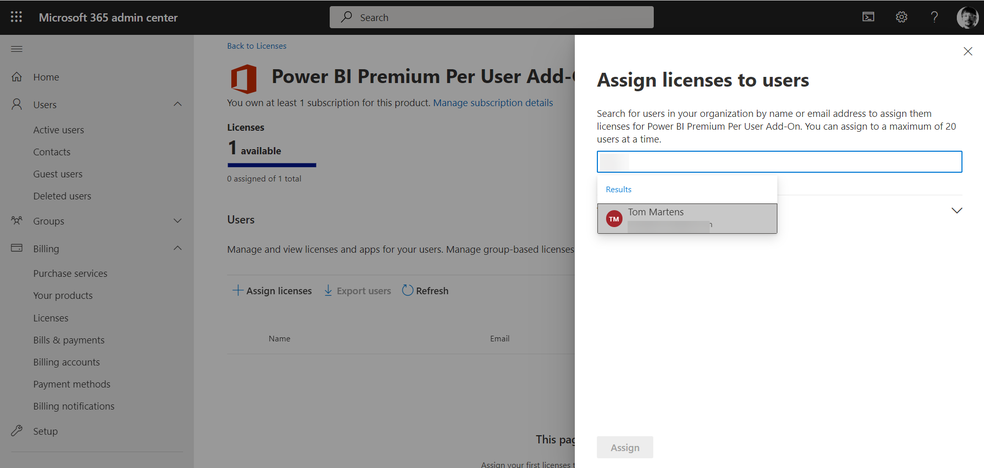Screen dimensions: 984x468
Task: Click the '1 available' licenses count
Action: [254, 149]
